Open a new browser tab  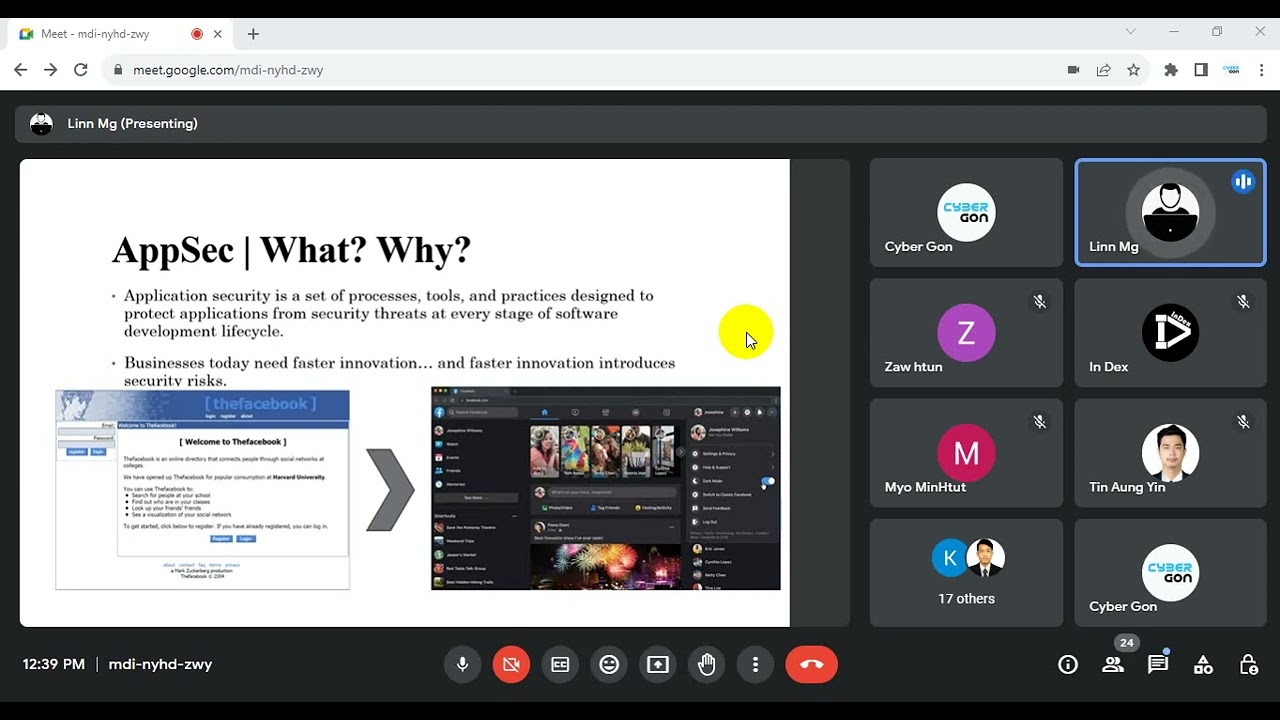click(253, 34)
